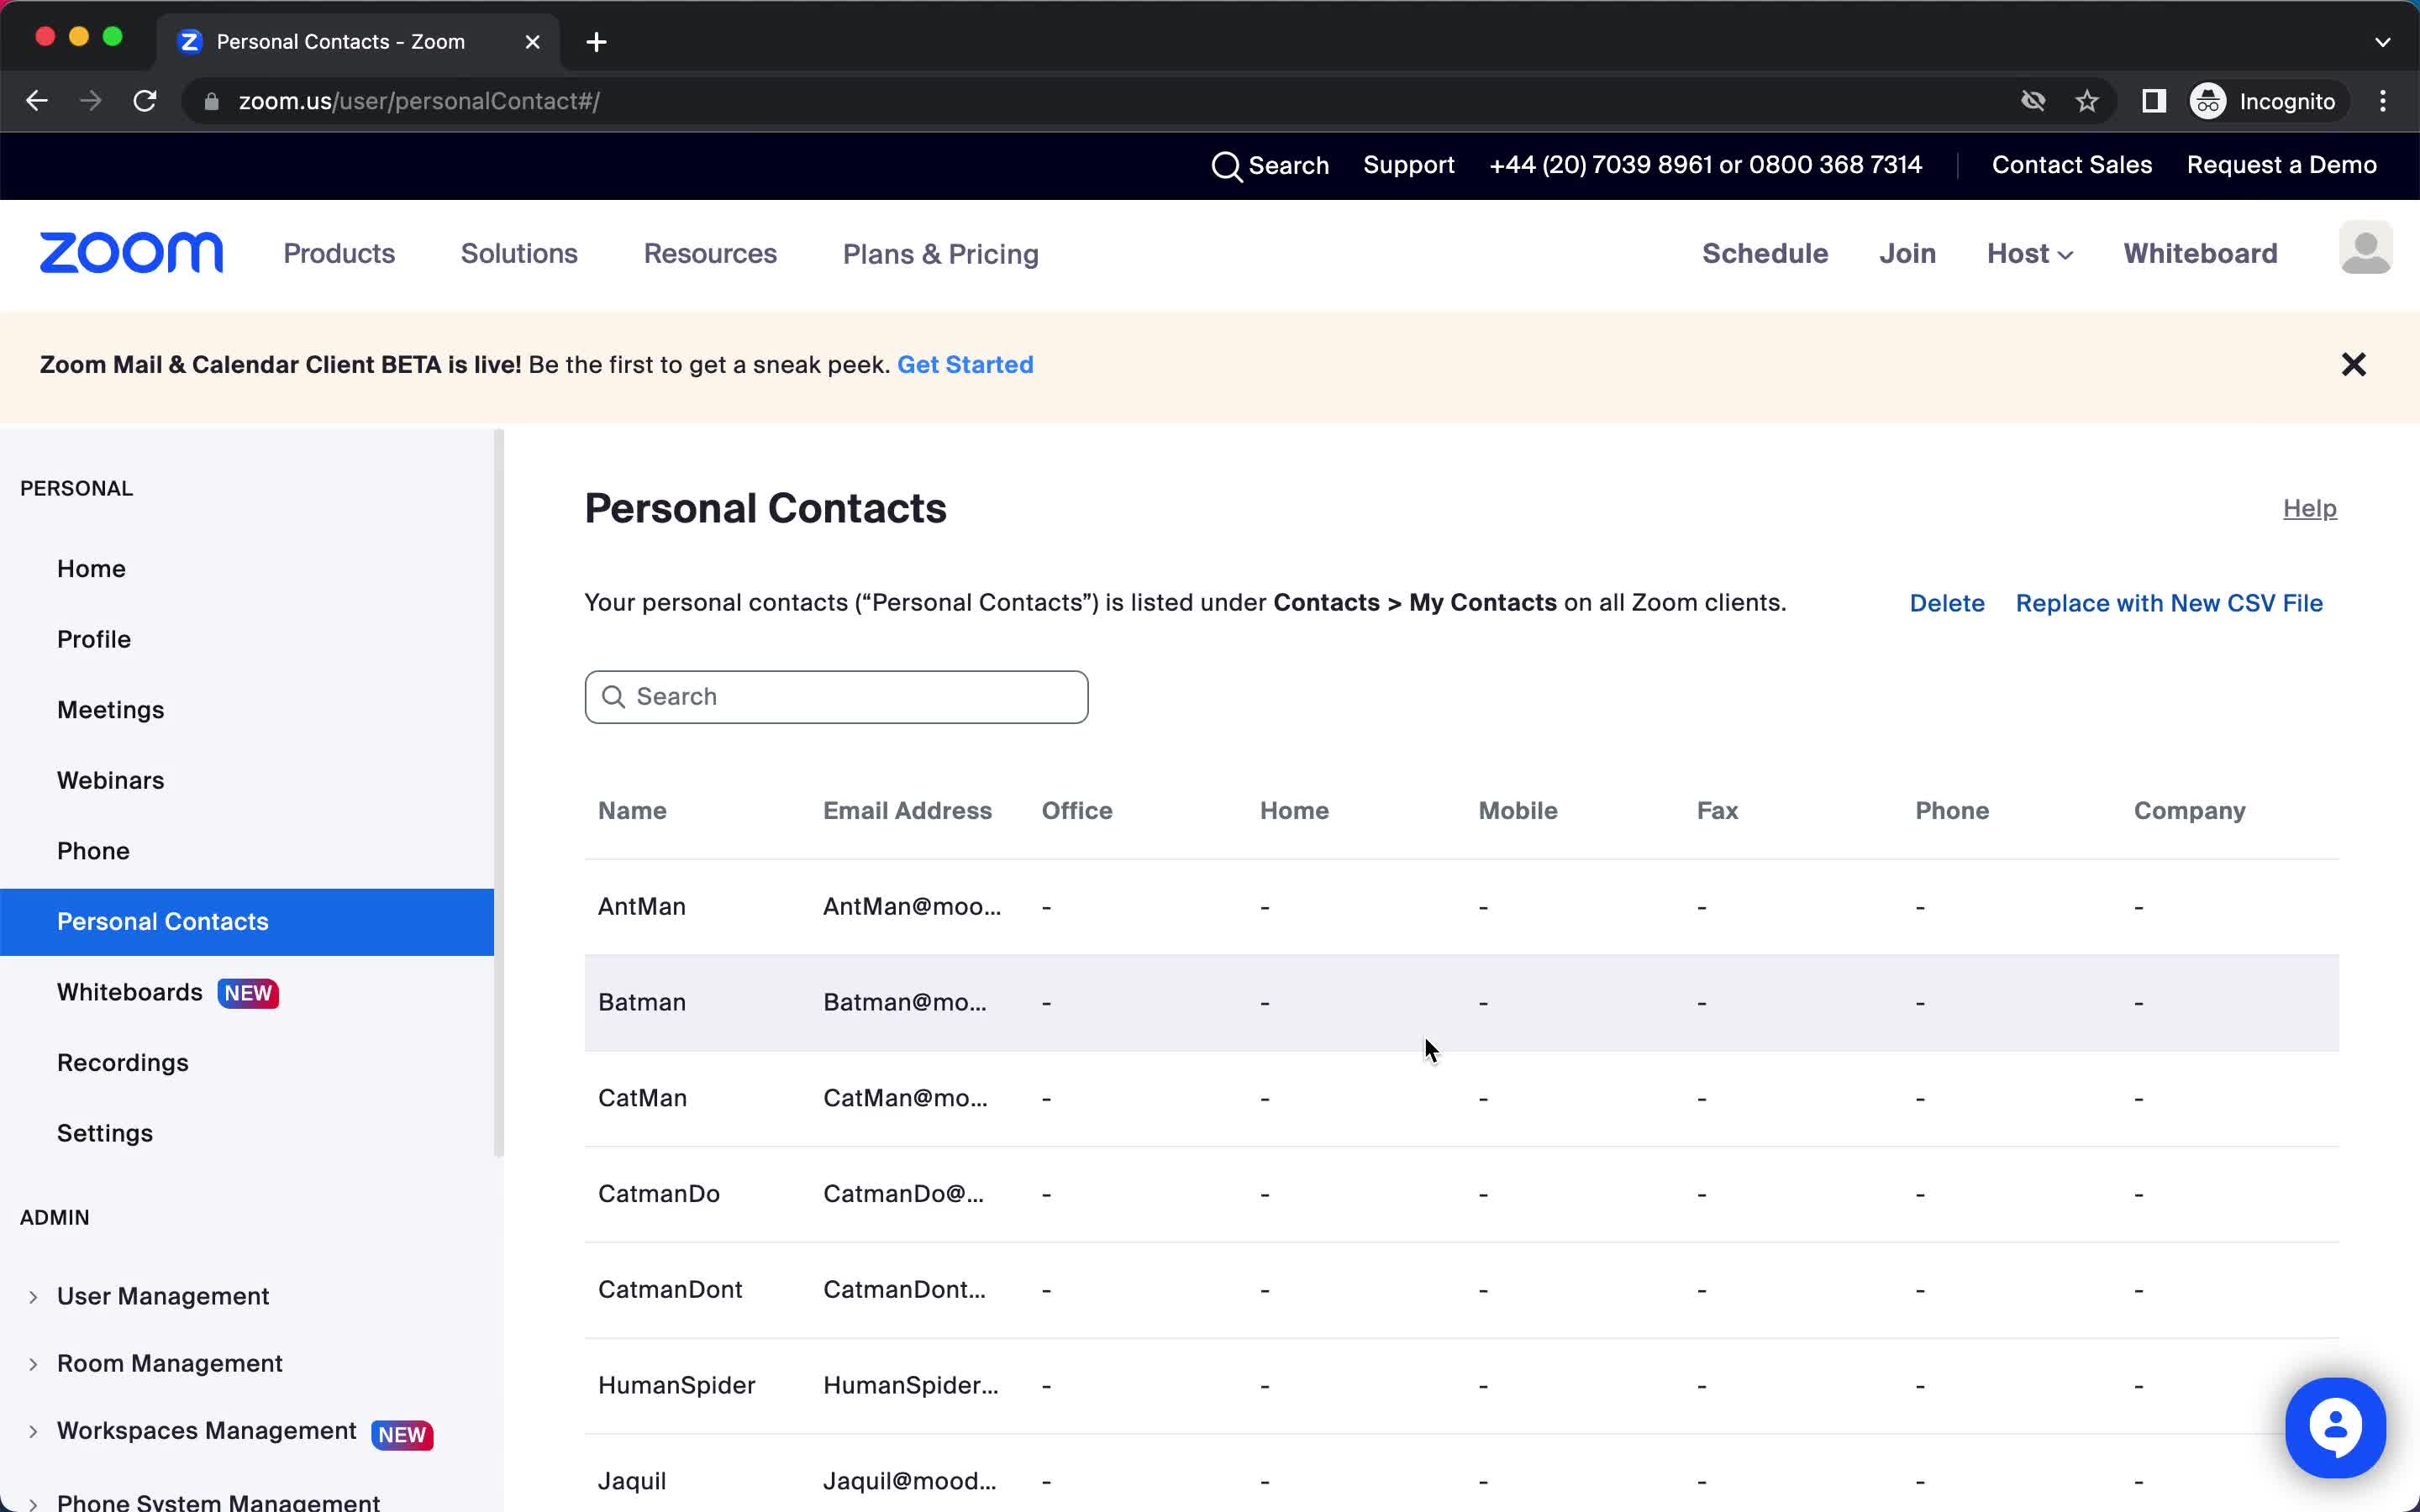Click the Zoom logo
This screenshot has height=1512, width=2420.
(x=131, y=253)
